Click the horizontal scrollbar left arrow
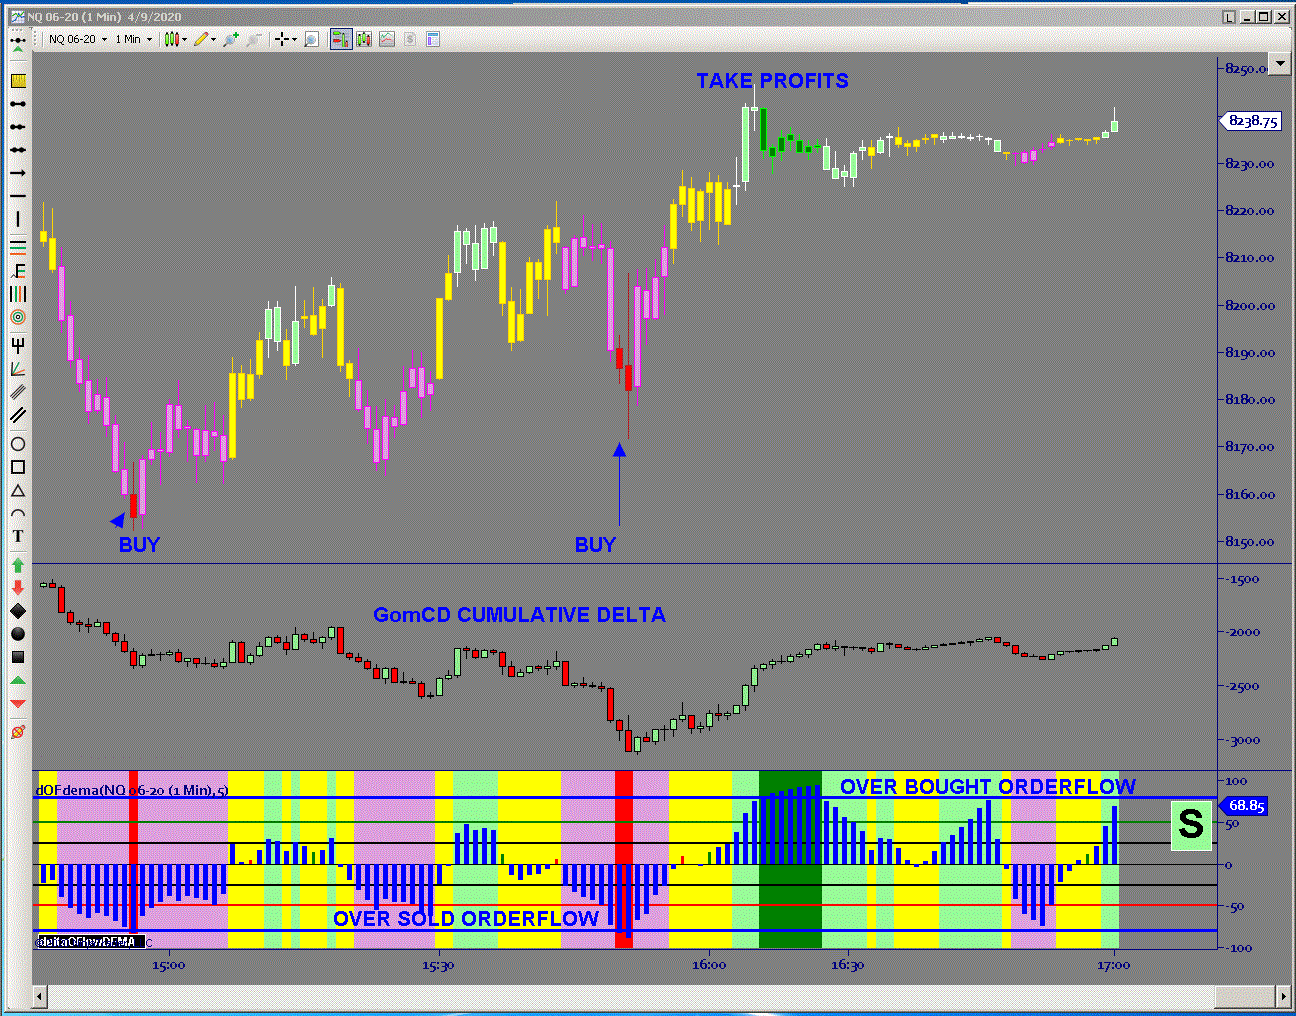1296x1016 pixels. [x=40, y=997]
